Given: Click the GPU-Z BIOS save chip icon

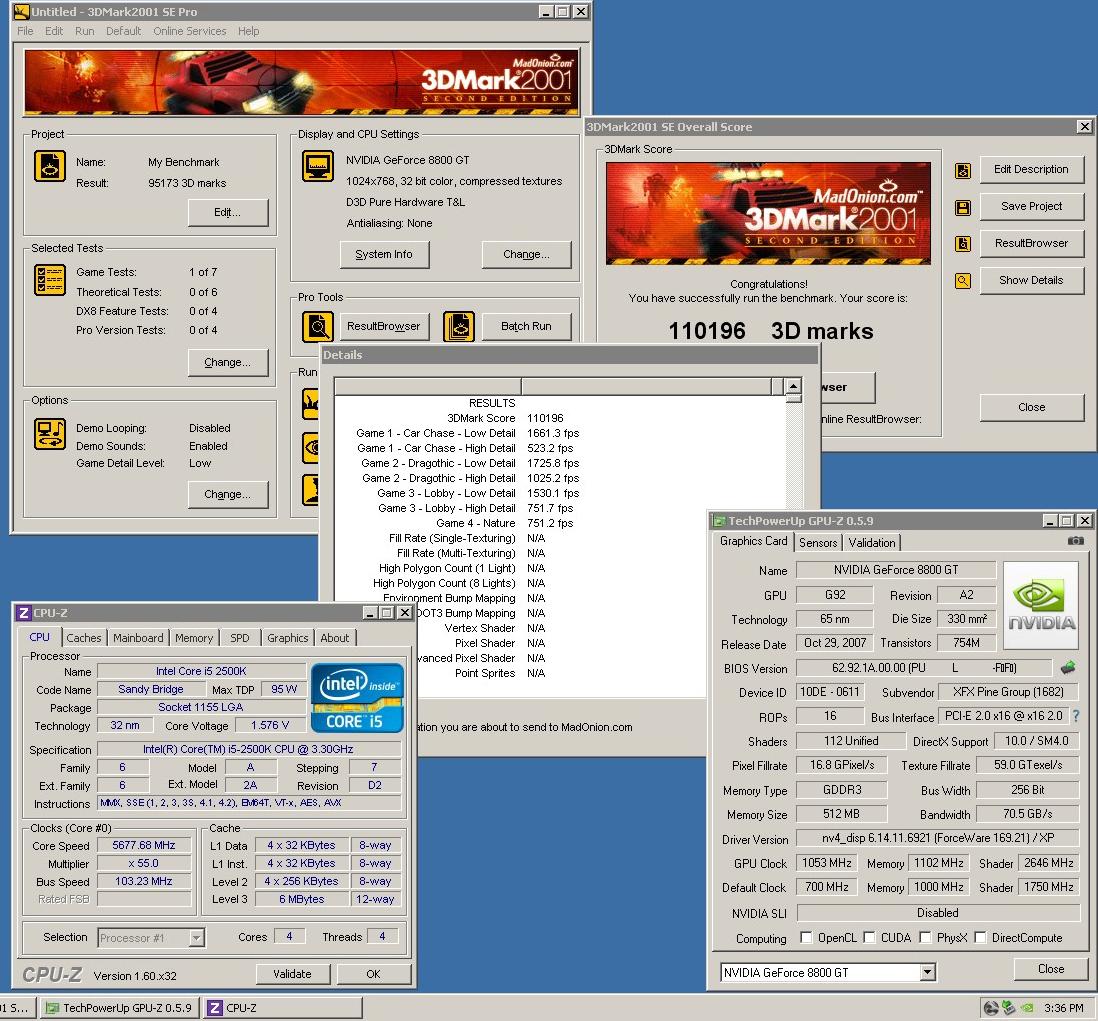Looking at the screenshot, I should pyautogui.click(x=1068, y=667).
